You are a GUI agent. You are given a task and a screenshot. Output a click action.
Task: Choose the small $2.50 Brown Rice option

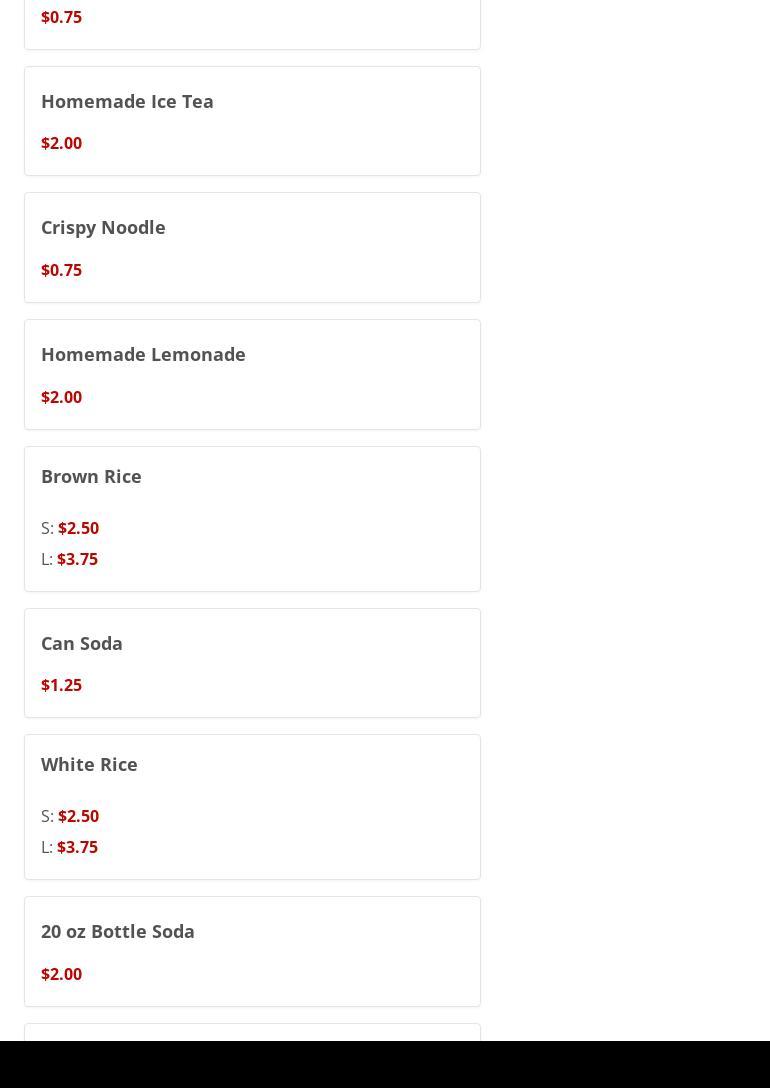[78, 528]
